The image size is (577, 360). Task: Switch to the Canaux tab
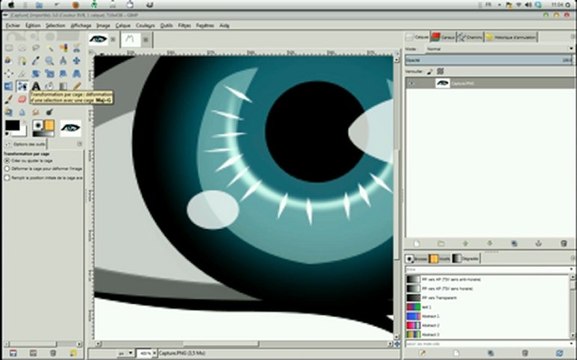click(x=443, y=37)
